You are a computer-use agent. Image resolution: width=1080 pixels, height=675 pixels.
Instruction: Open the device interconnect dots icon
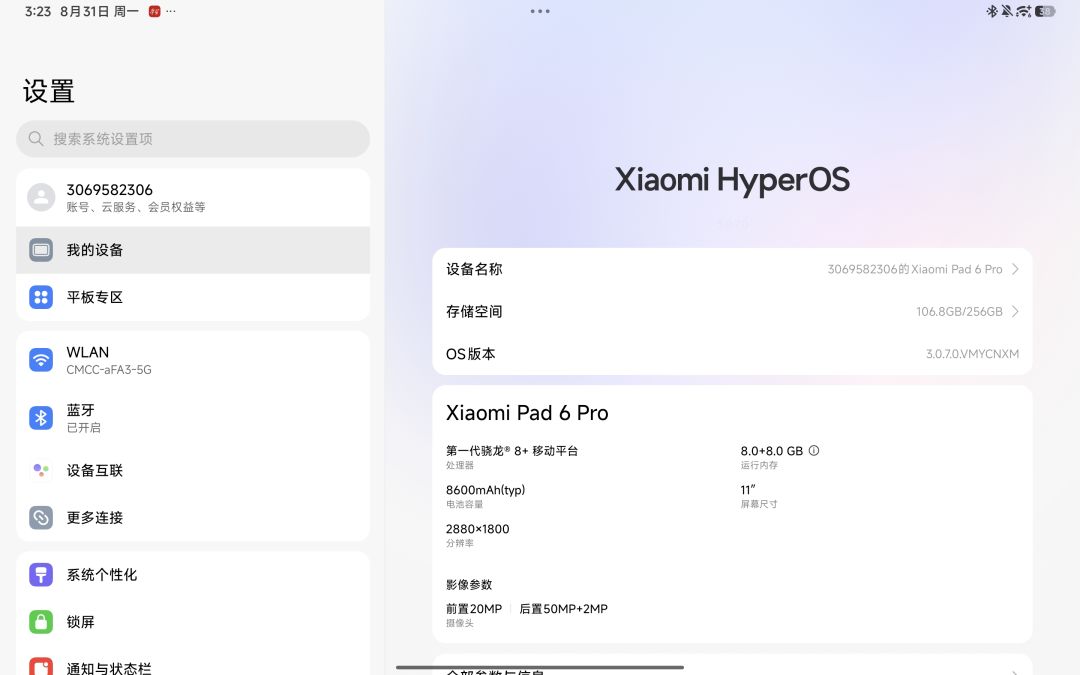(41, 470)
